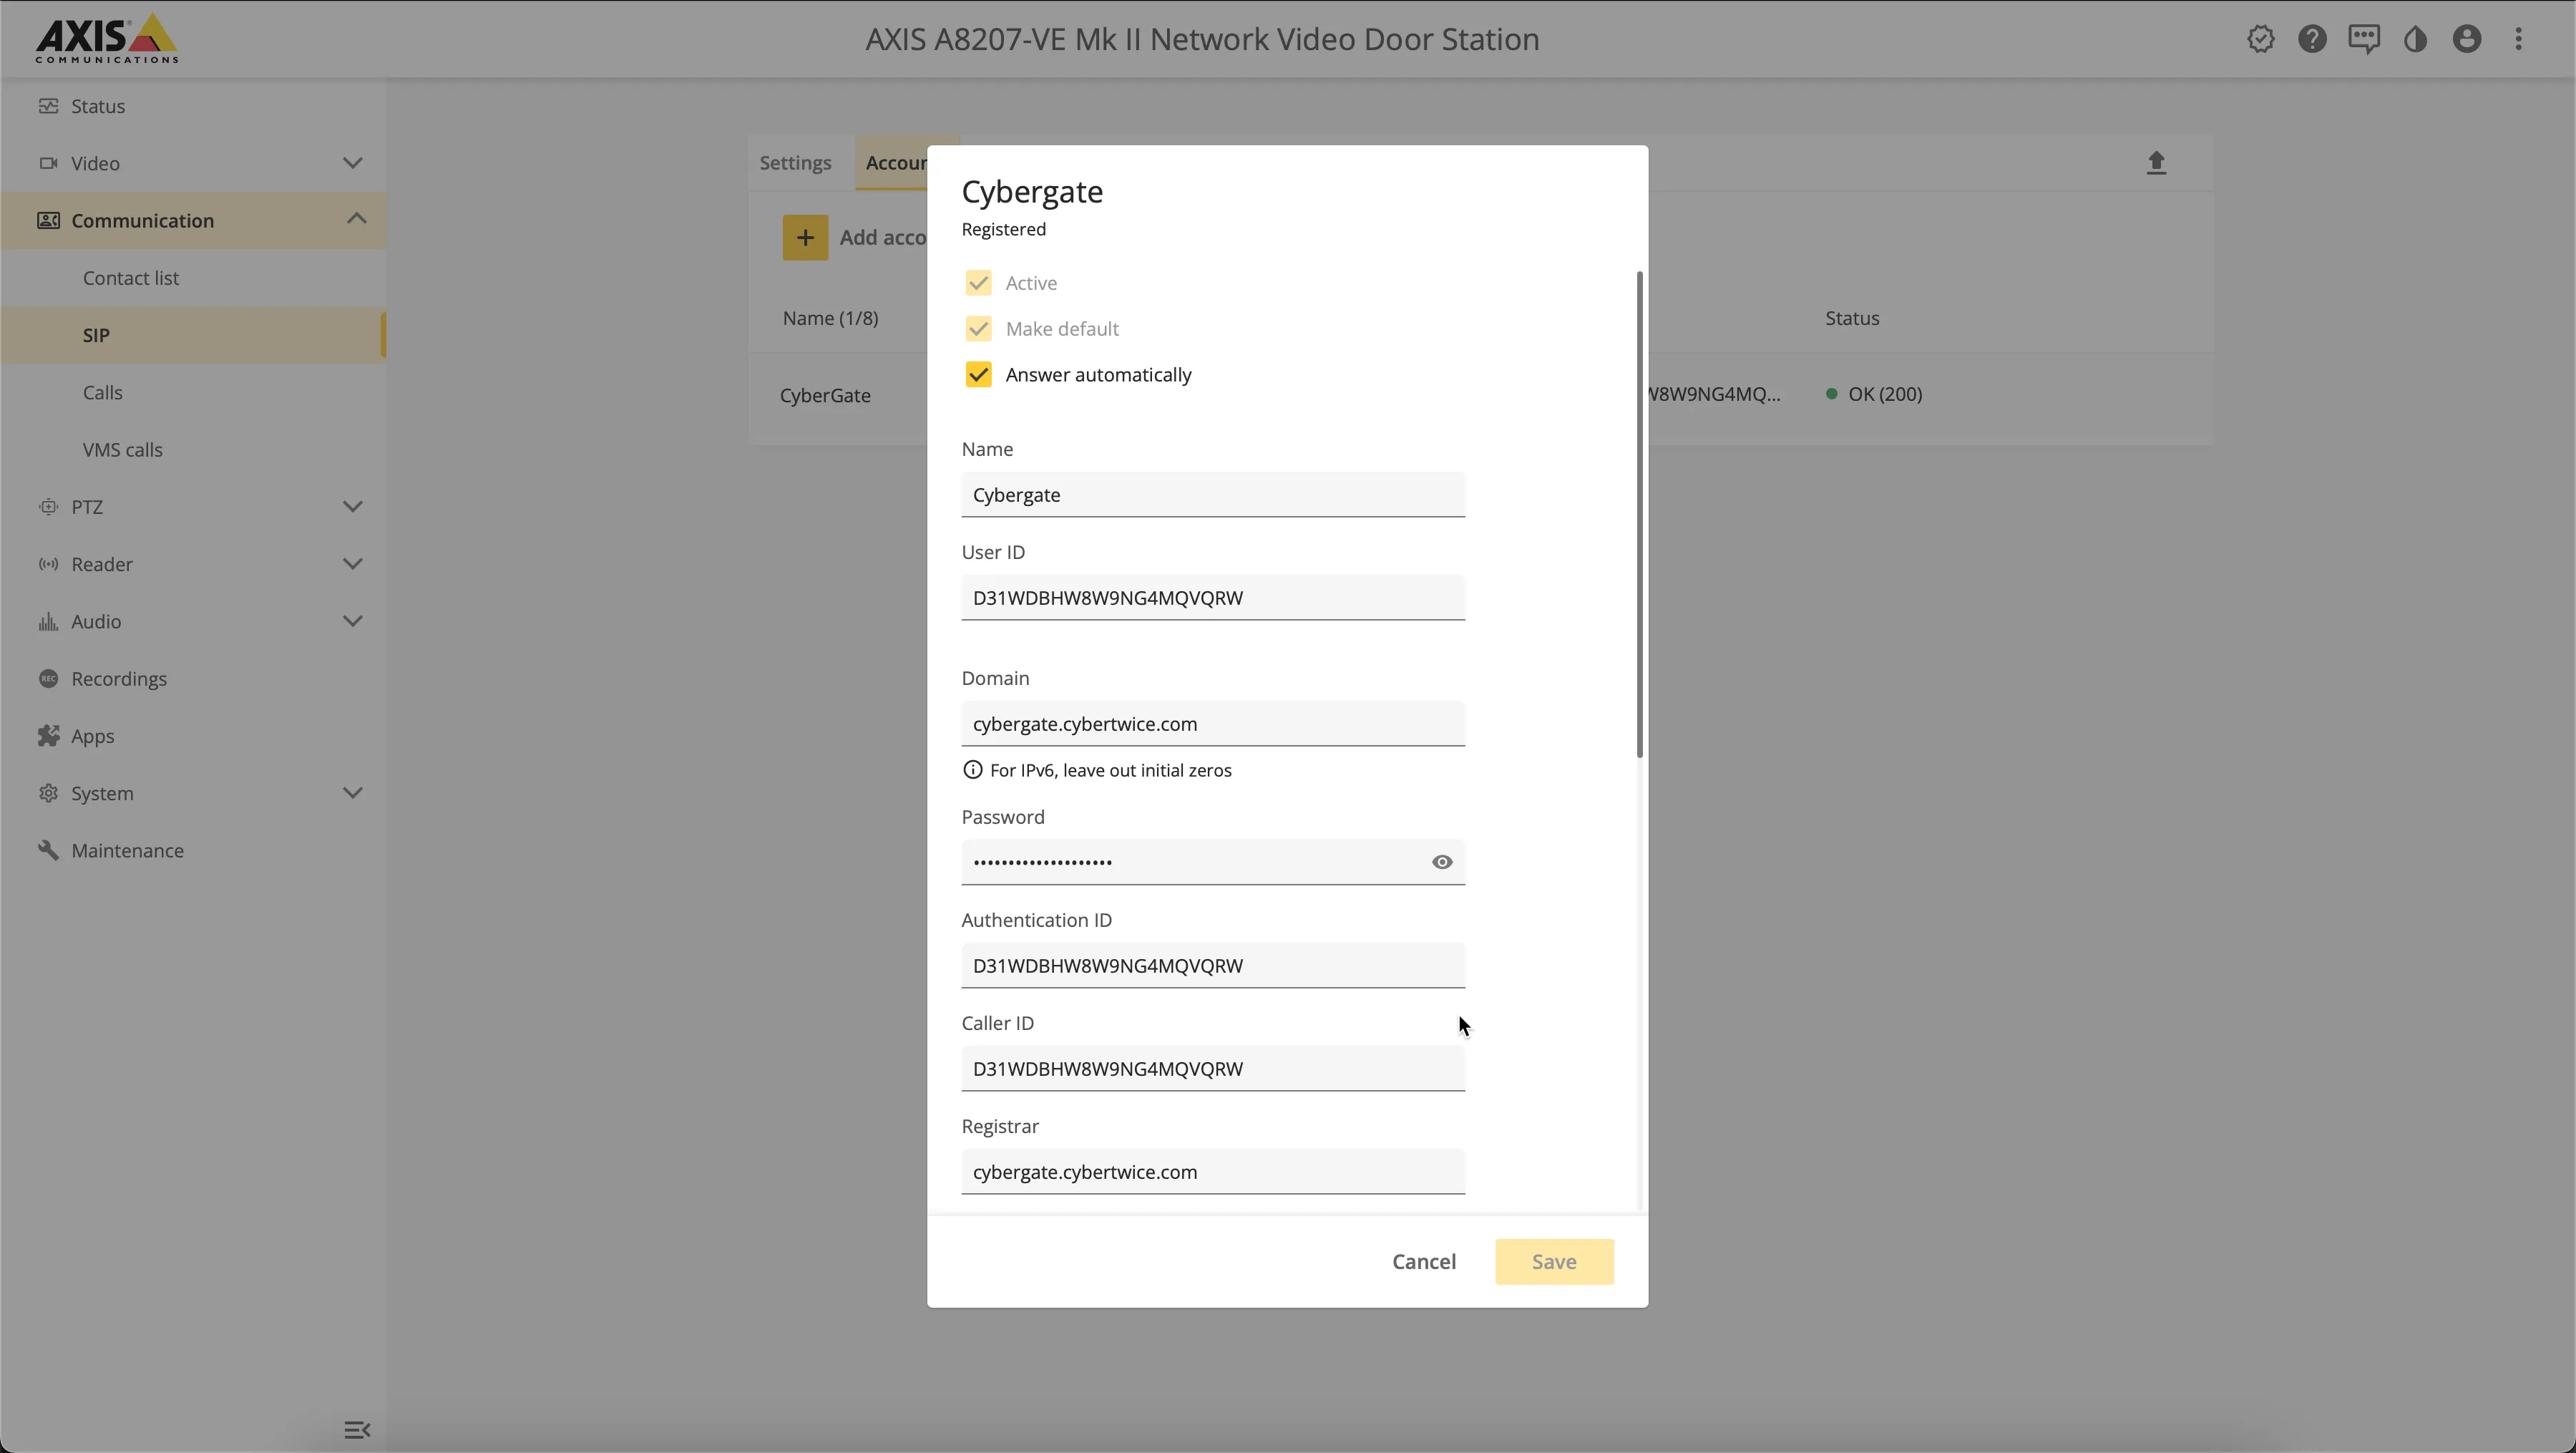This screenshot has width=2576, height=1453.
Task: Open the feedback chat bubble icon
Action: 2364,39
